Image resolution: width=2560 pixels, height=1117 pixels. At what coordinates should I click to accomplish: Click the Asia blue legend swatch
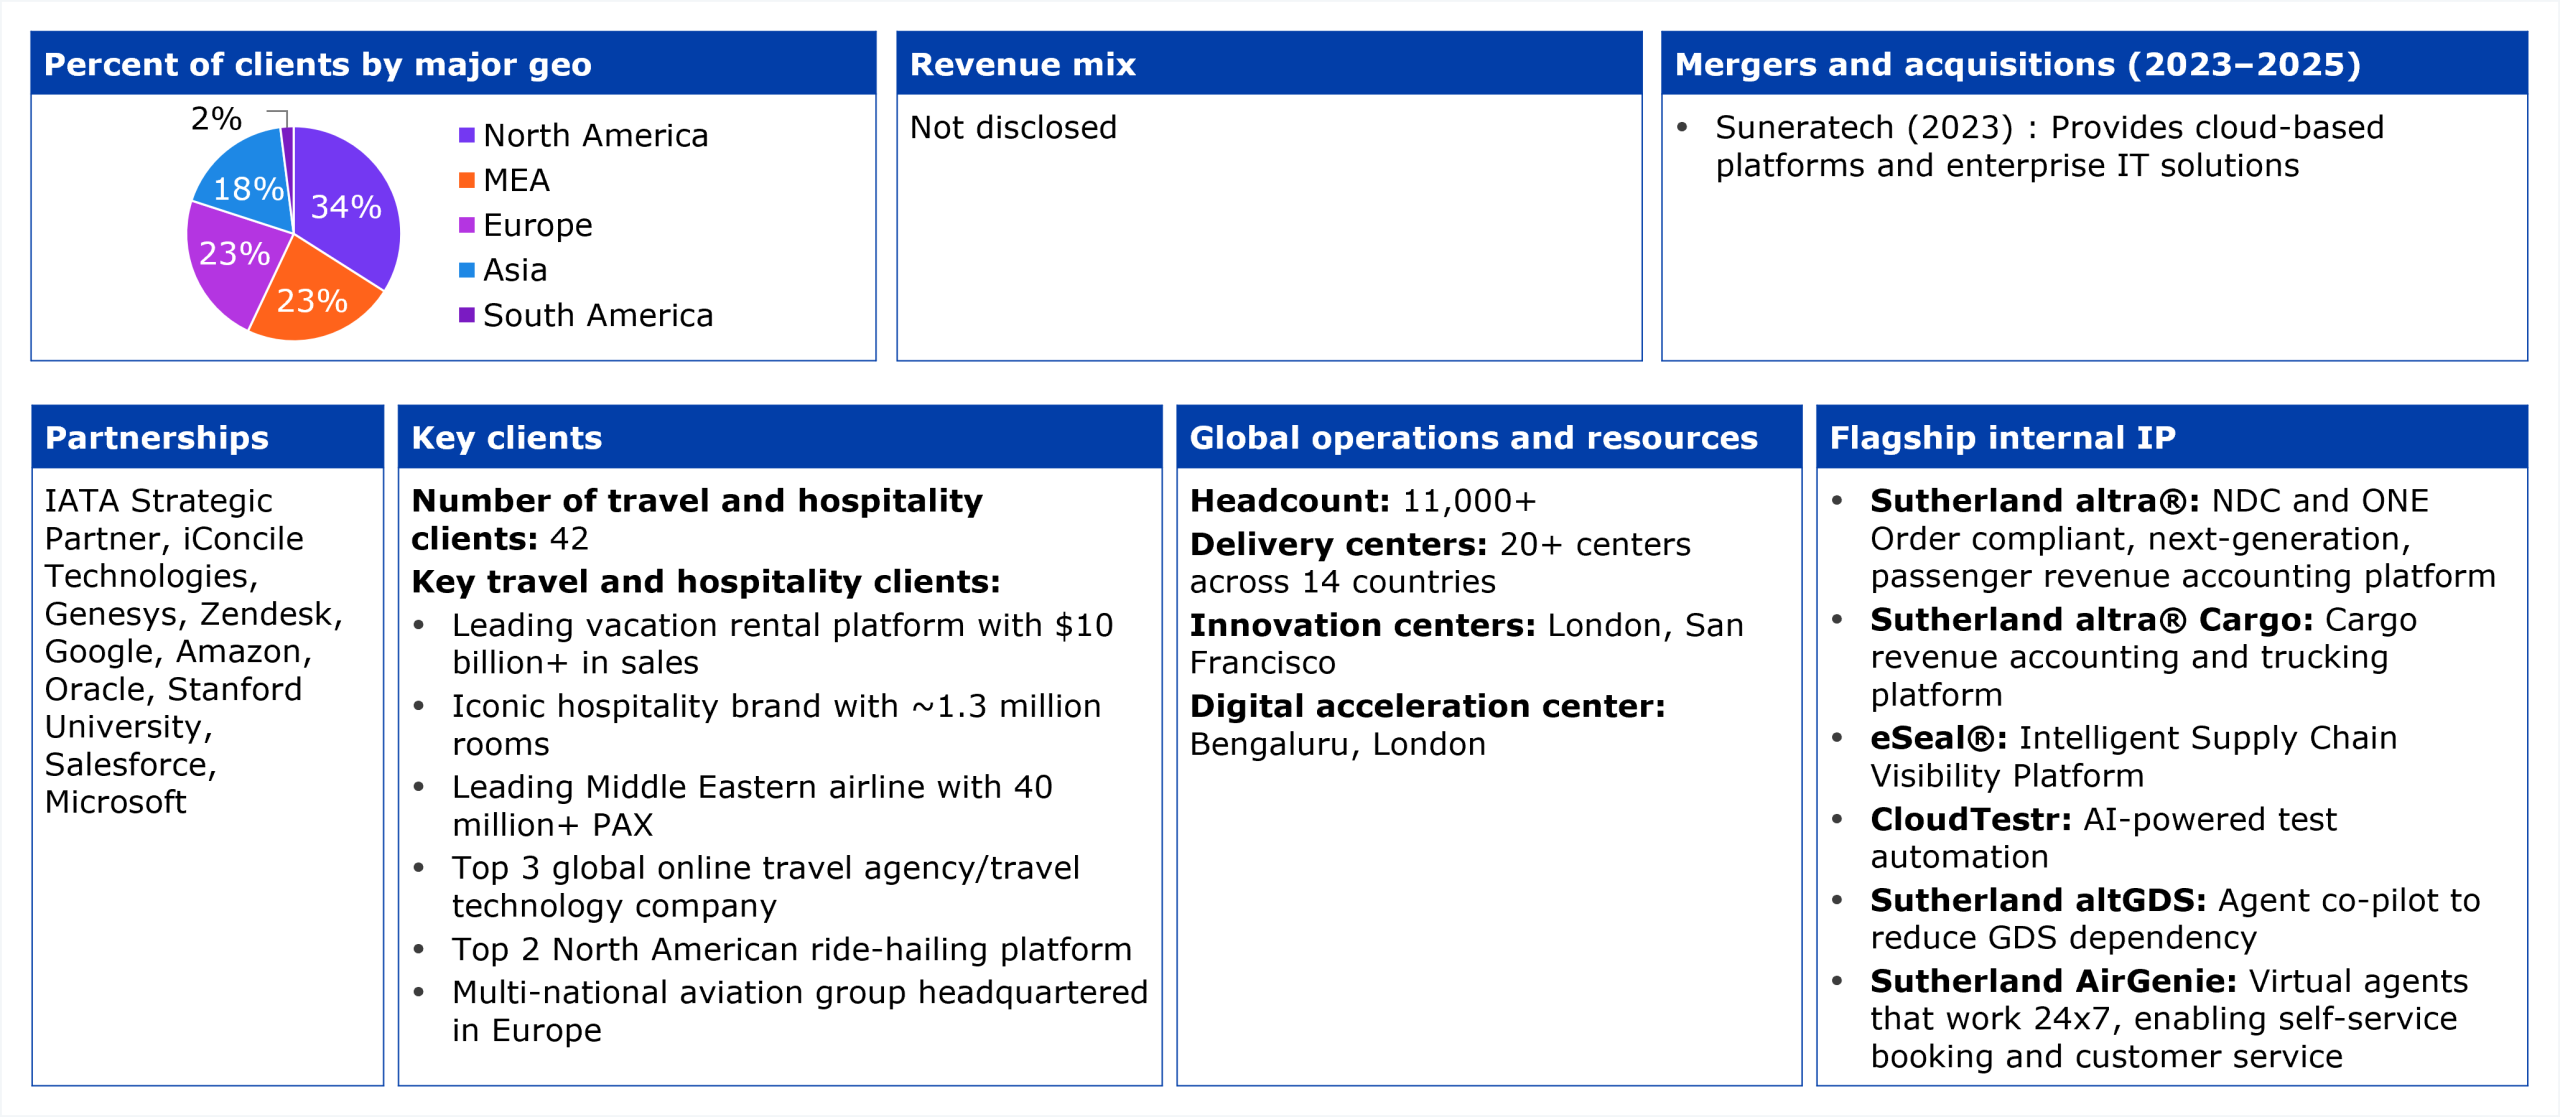tap(466, 270)
